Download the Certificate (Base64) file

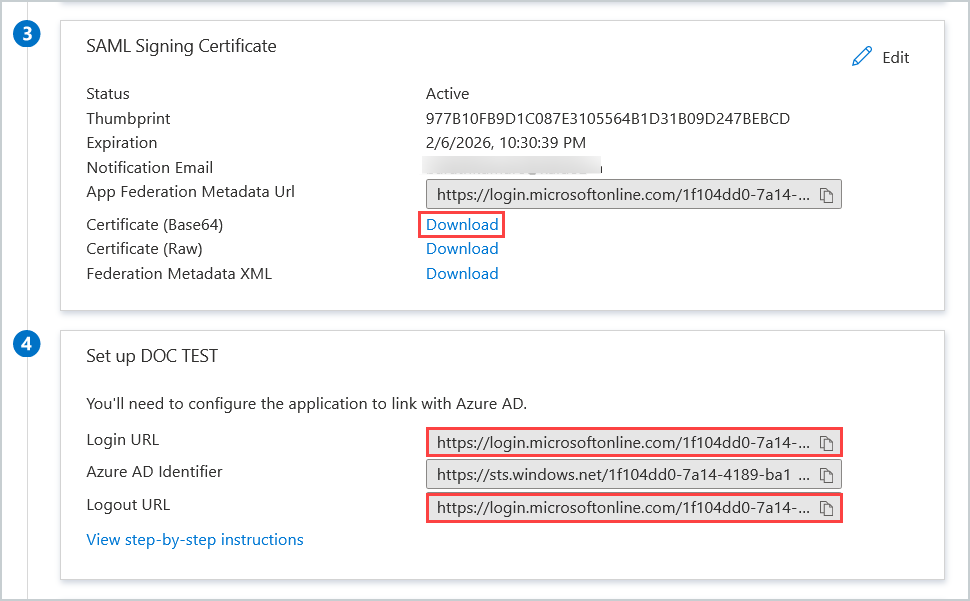pyautogui.click(x=462, y=225)
